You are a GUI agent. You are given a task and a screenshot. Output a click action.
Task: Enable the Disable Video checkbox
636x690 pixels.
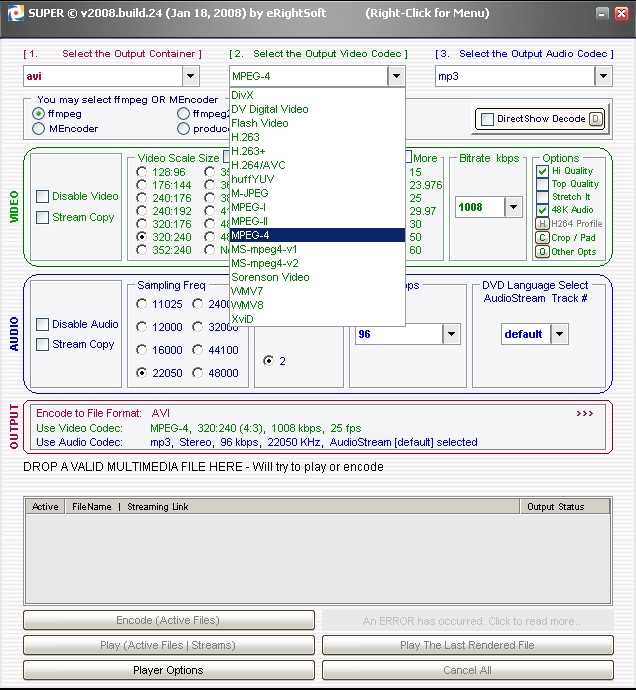(x=43, y=197)
